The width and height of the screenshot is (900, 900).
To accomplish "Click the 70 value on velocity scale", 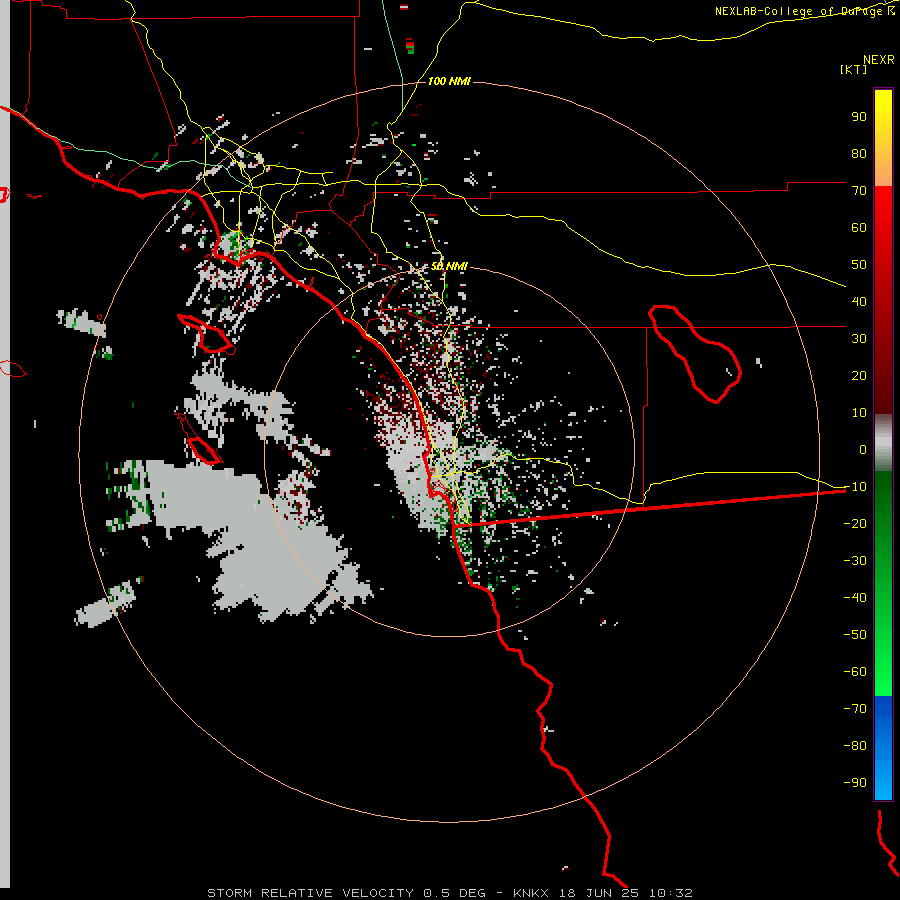I will click(859, 191).
